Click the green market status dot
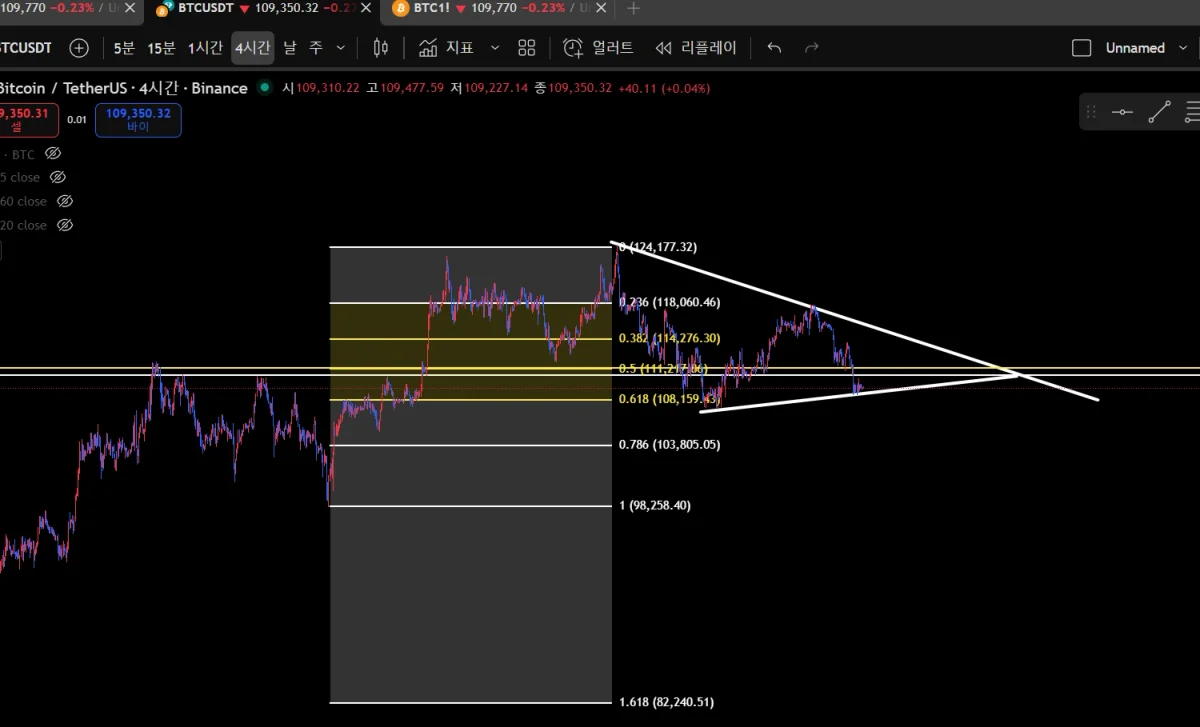The image size is (1200, 727). (265, 88)
